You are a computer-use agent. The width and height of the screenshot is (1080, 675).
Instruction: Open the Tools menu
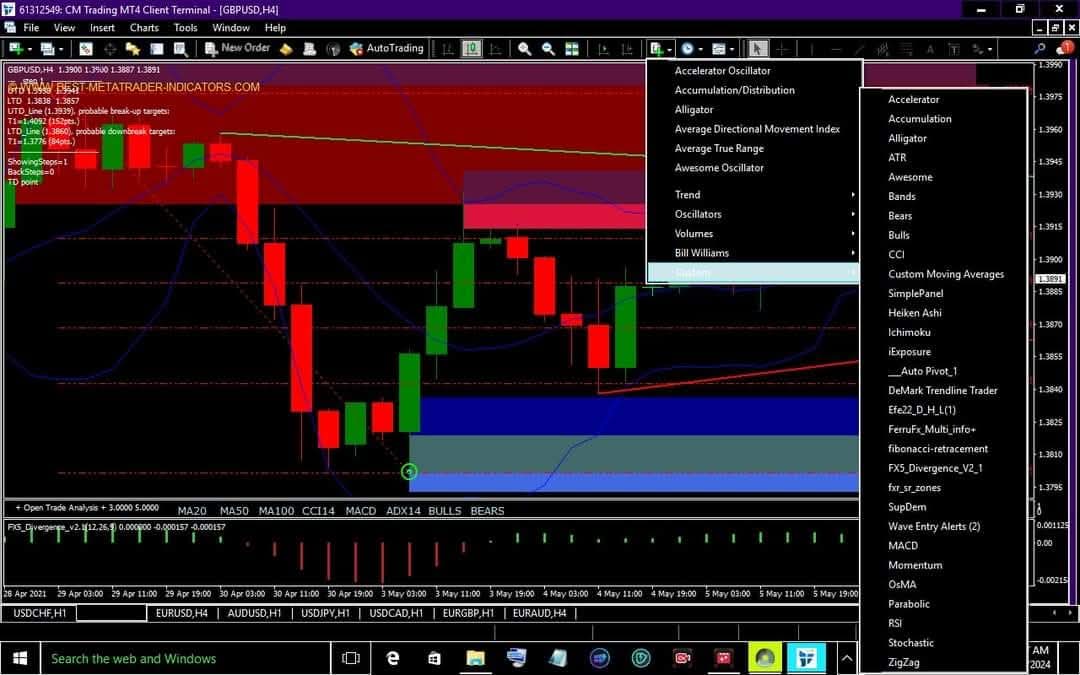click(x=185, y=28)
